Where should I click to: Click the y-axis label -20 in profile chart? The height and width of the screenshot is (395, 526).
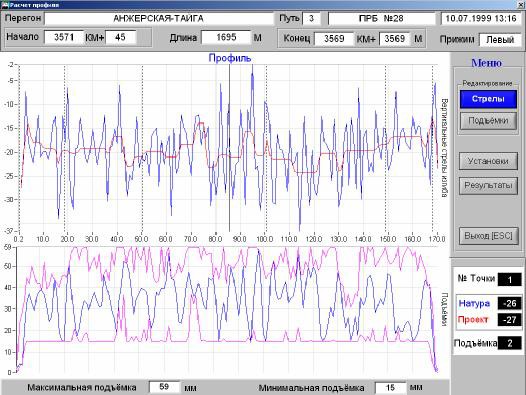coord(9,152)
